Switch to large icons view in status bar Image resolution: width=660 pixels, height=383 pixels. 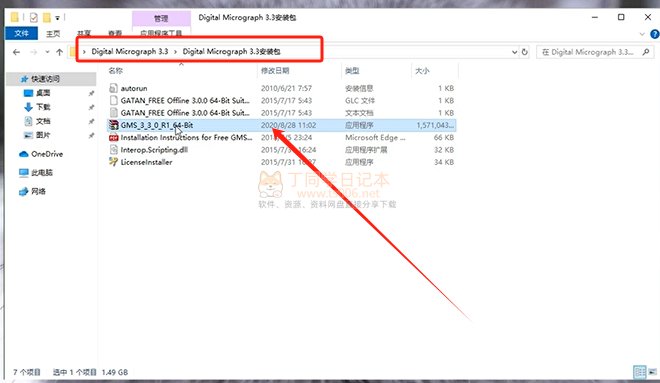(x=652, y=372)
